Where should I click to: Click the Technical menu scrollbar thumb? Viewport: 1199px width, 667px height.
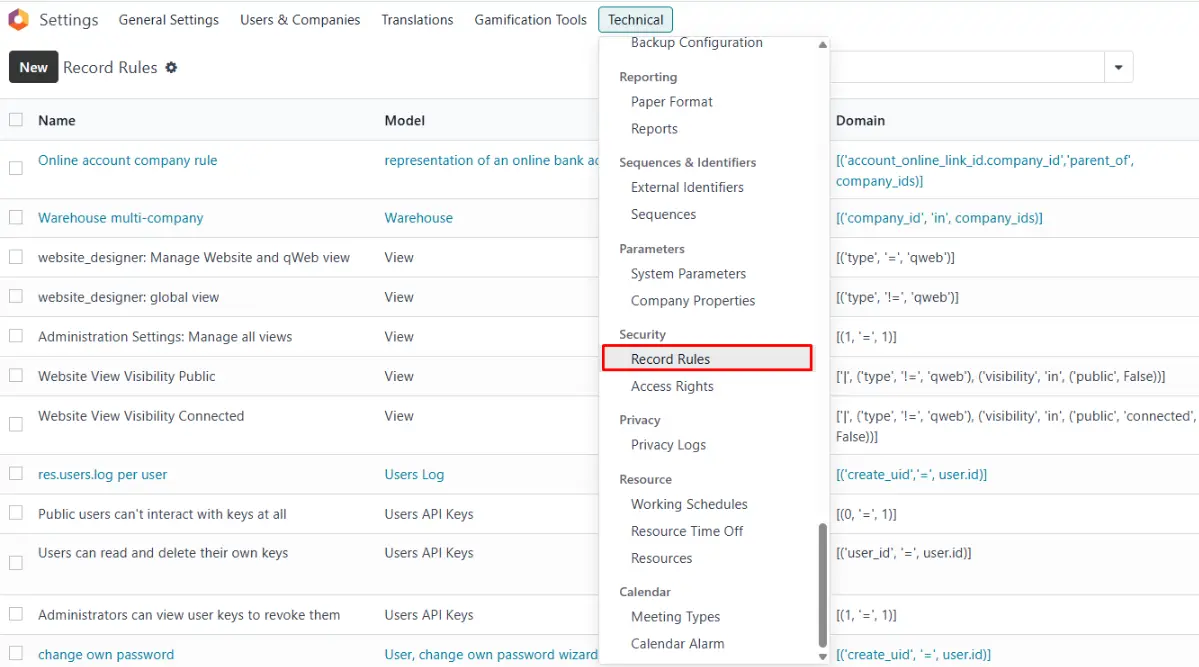click(x=823, y=585)
